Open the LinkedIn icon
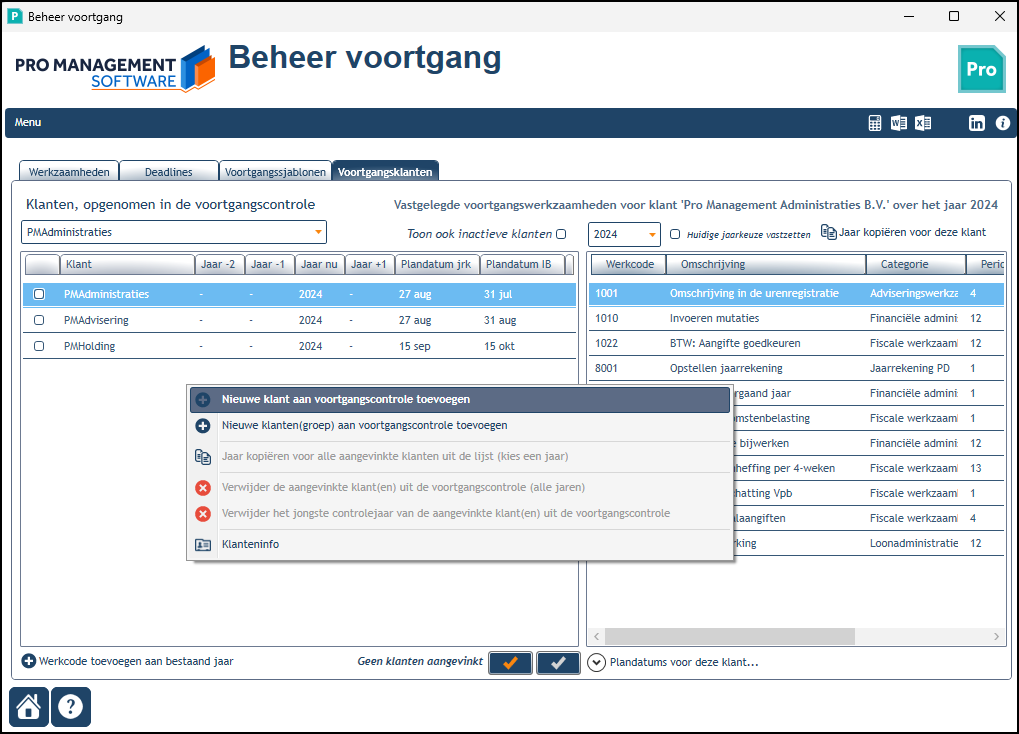Screen dimensions: 1019x734 (x=976, y=123)
